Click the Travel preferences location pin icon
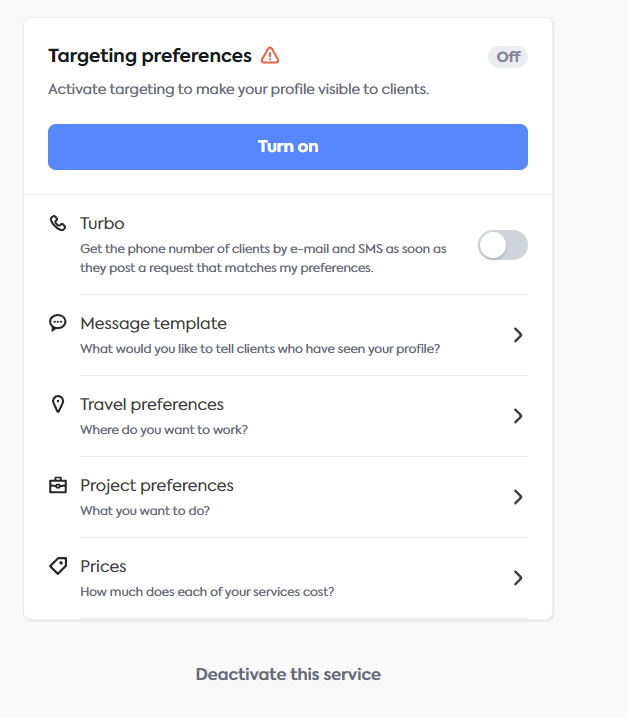 (x=58, y=404)
